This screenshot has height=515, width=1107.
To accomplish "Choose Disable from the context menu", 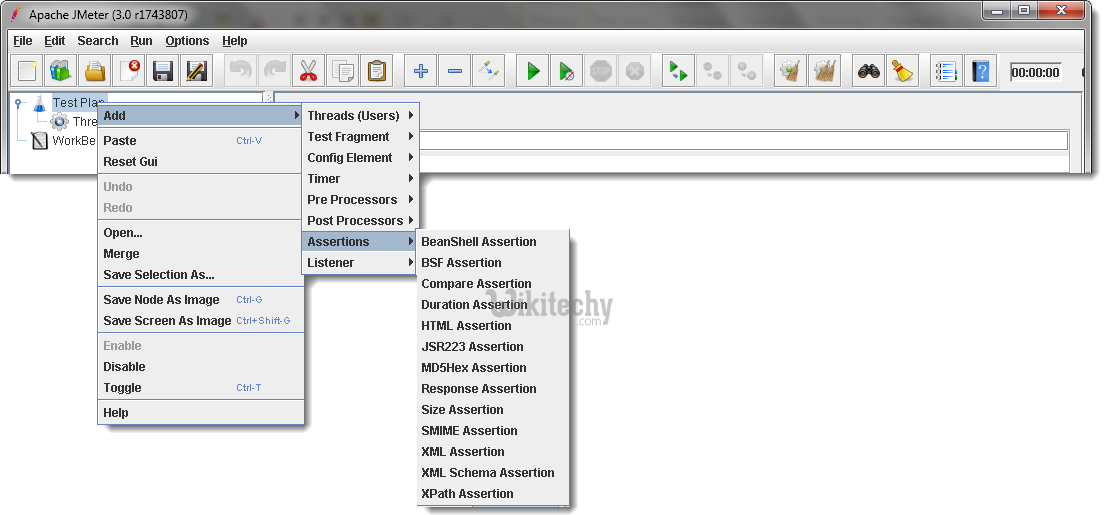I will click(125, 367).
